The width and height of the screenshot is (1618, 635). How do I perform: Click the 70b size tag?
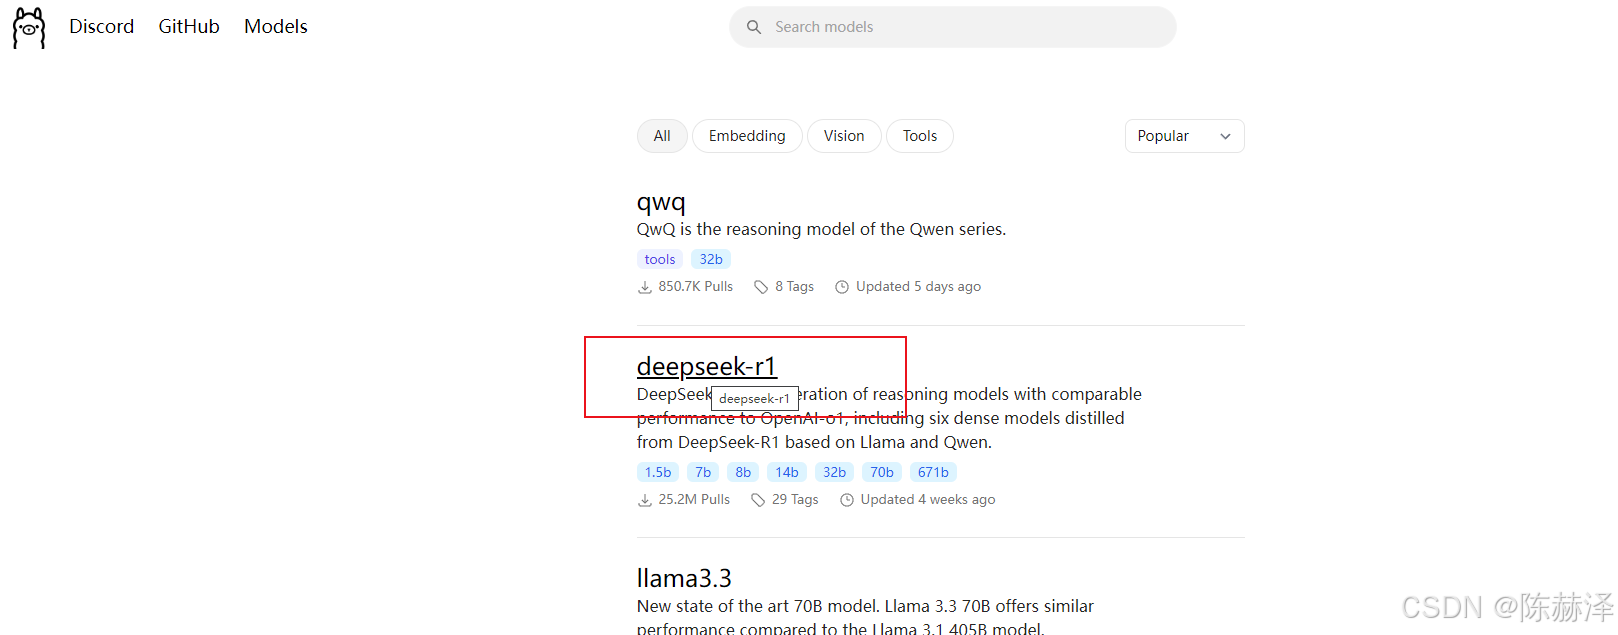point(882,472)
